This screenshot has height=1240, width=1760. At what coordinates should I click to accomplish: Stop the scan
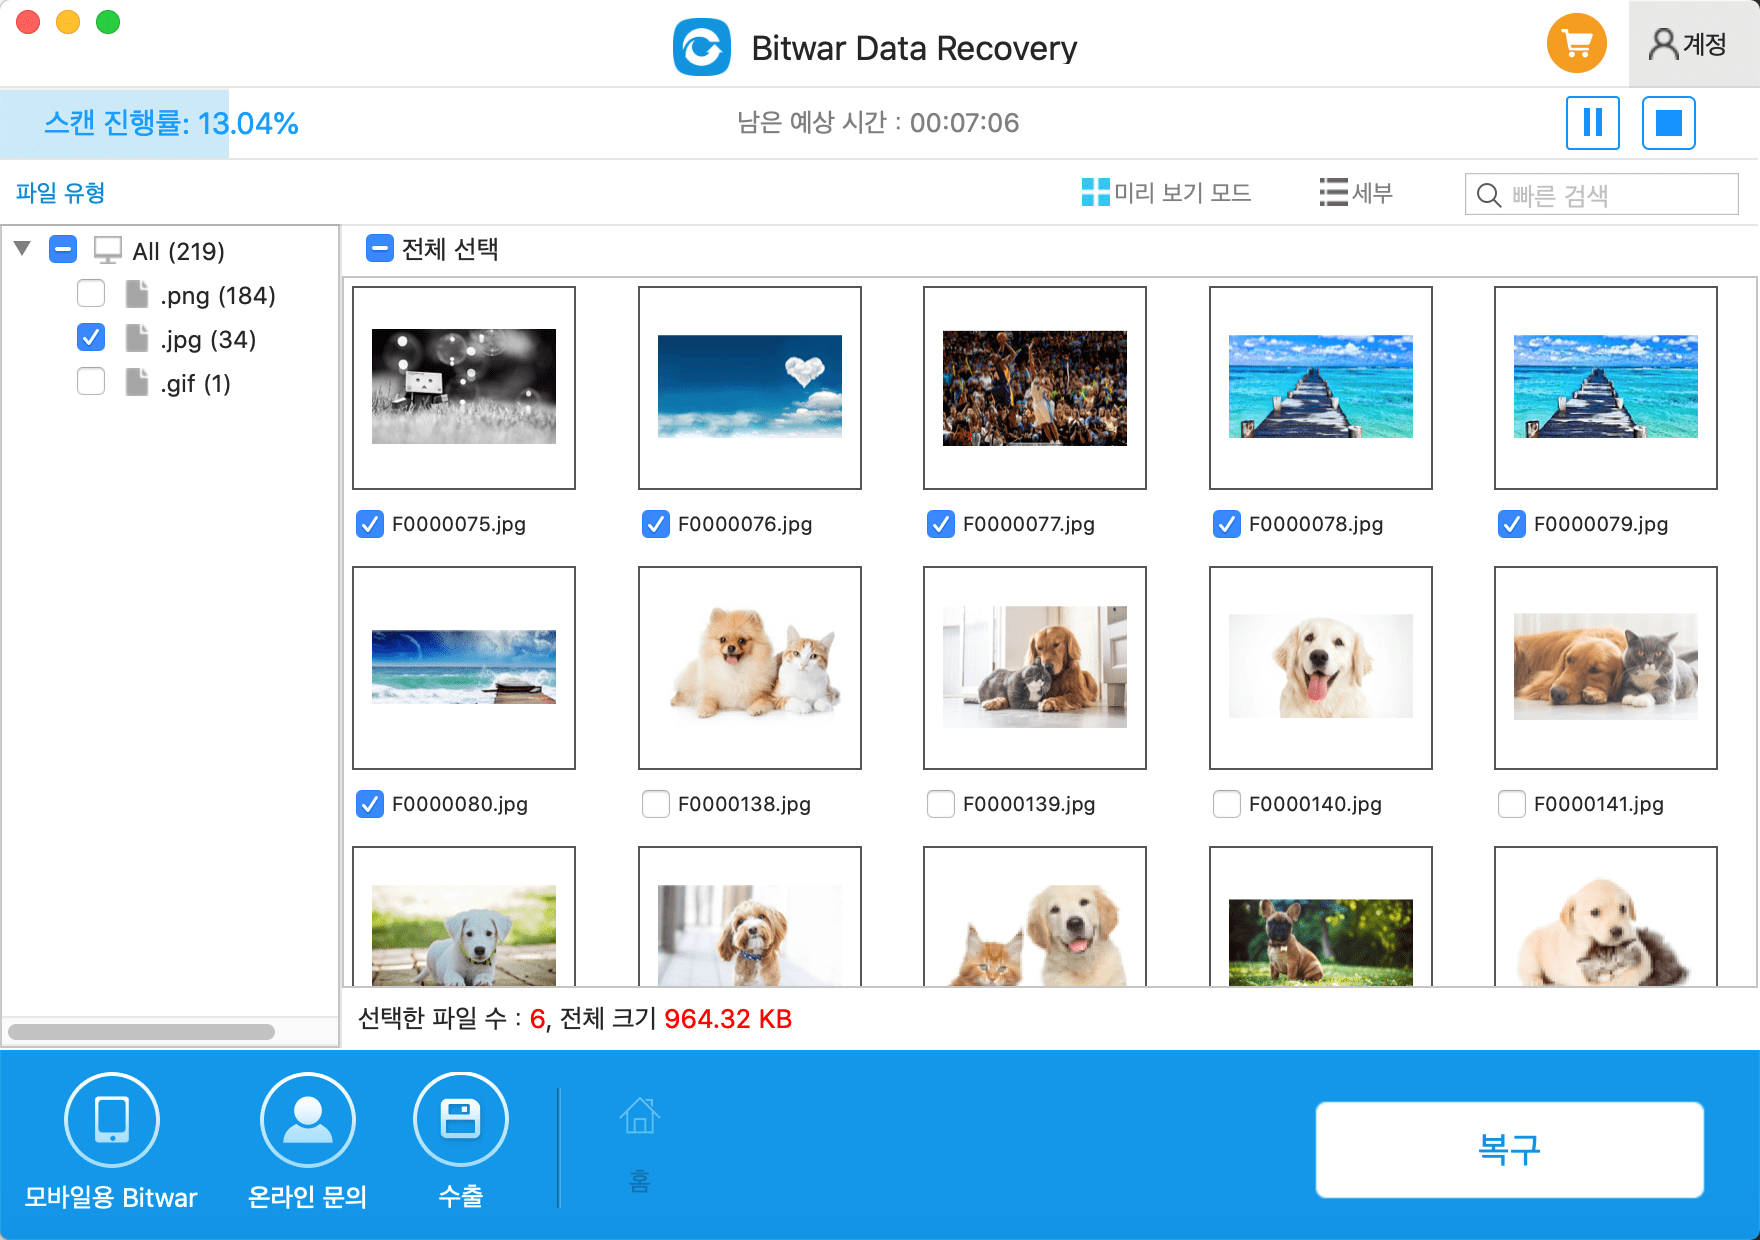coord(1668,123)
